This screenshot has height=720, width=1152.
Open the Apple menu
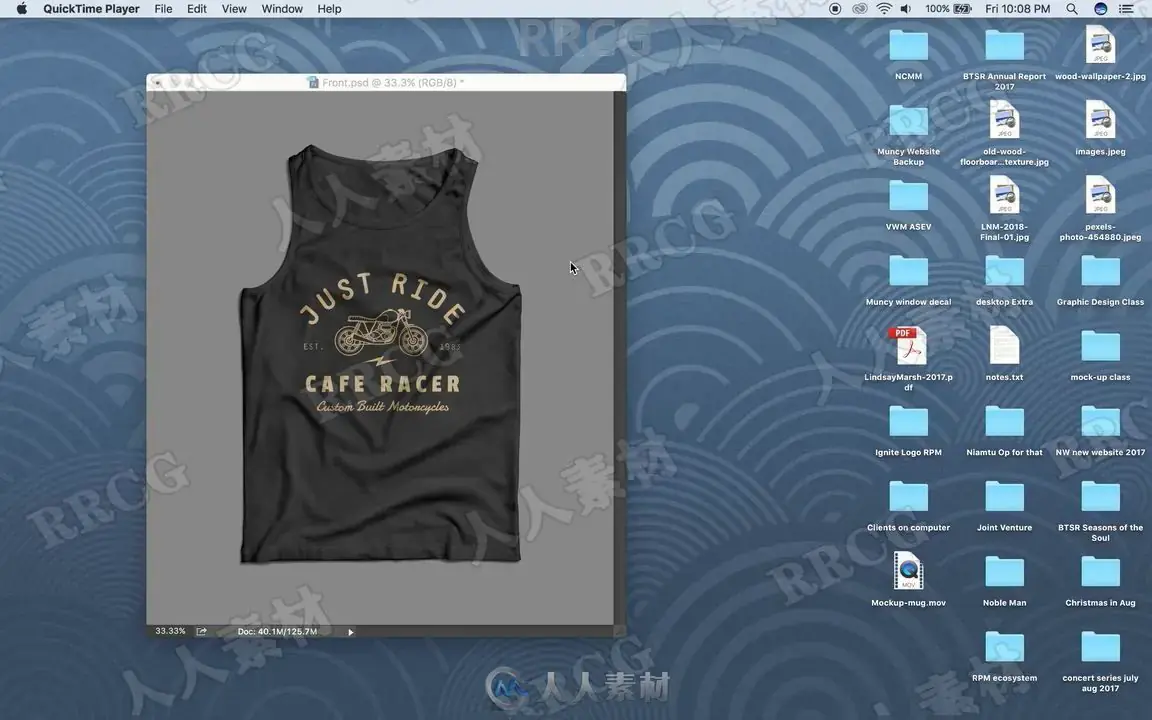(21, 9)
